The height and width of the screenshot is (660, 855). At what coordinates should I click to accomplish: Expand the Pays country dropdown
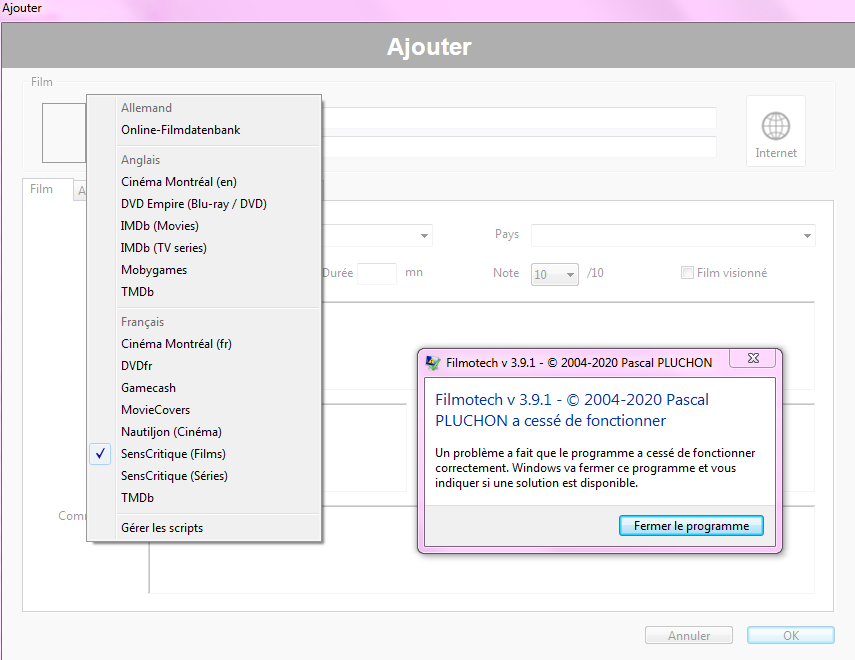coord(807,236)
